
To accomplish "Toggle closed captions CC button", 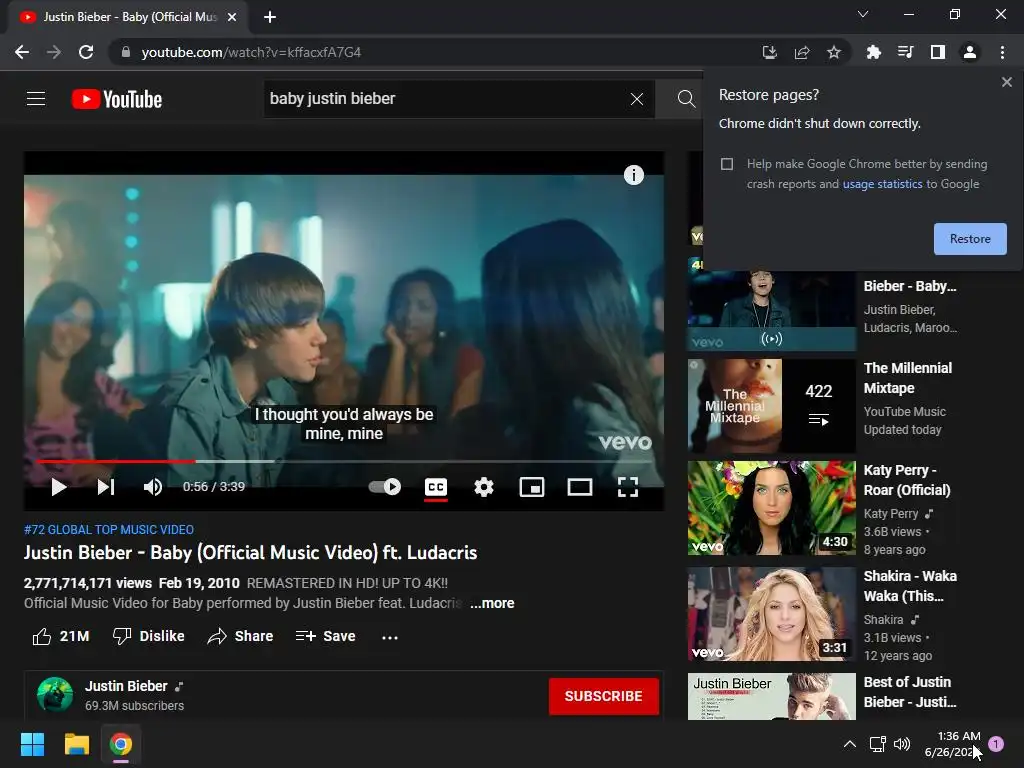I will tap(436, 487).
